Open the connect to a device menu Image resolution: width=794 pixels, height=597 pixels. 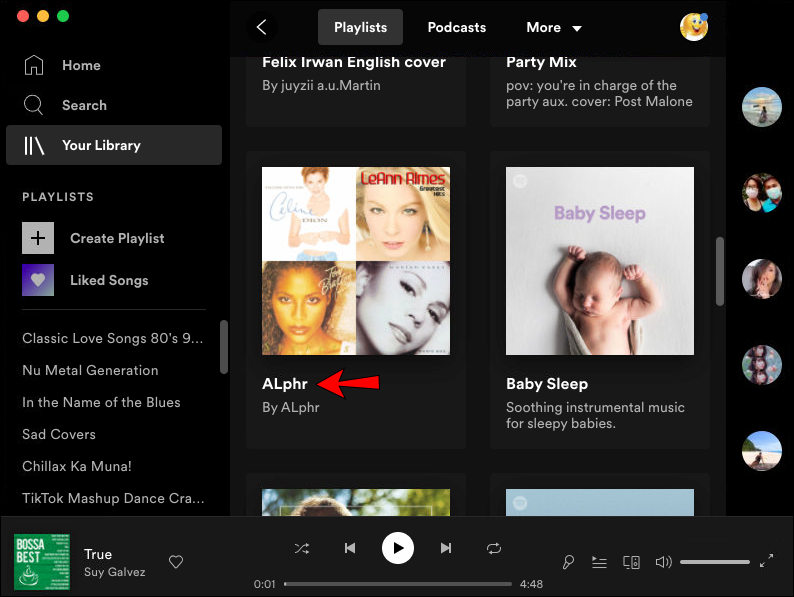631,562
